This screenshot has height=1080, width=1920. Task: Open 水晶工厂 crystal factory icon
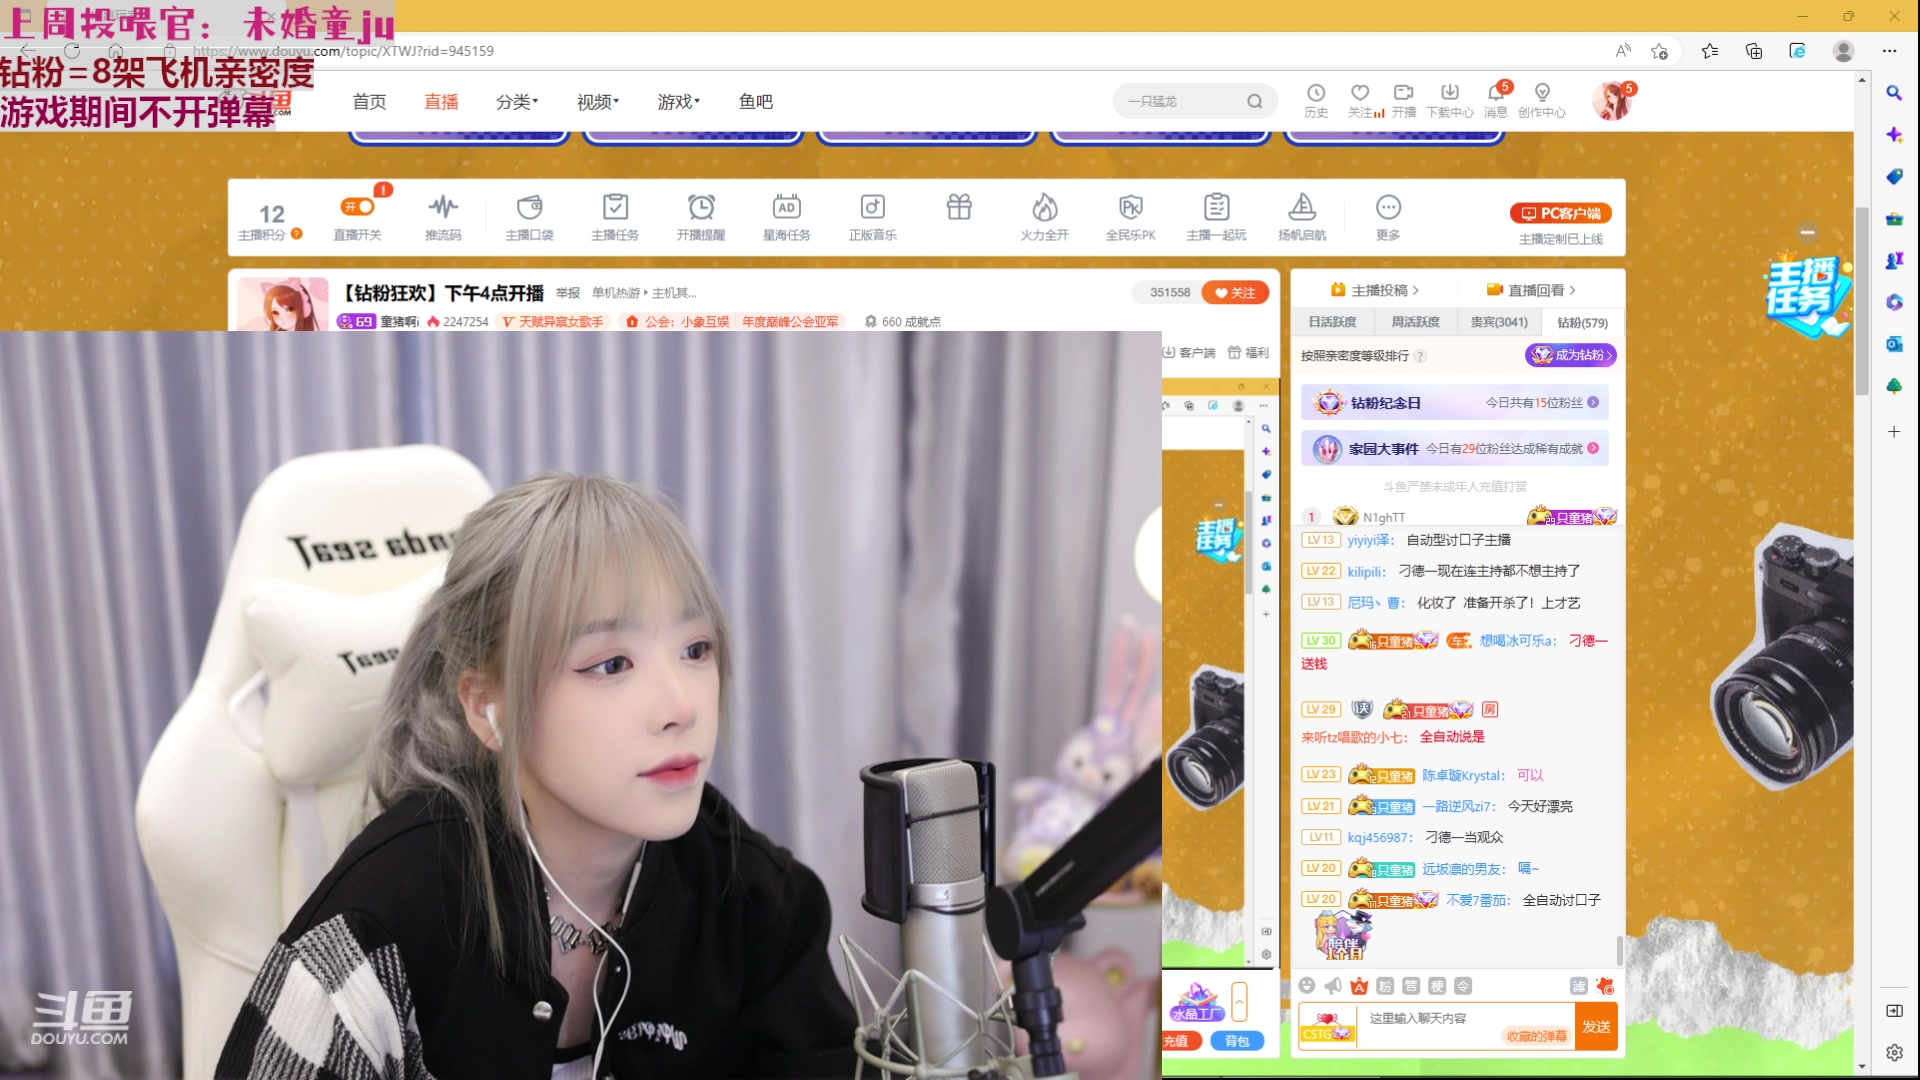tap(1196, 1002)
